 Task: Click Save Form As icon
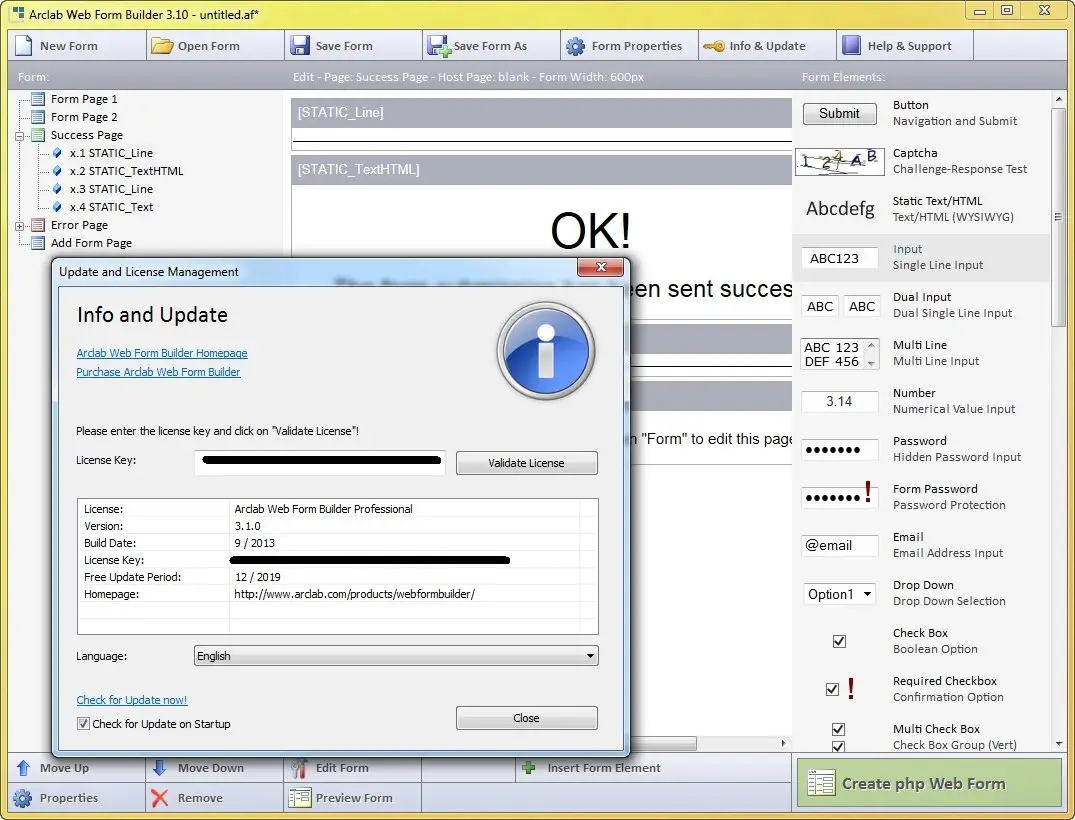(x=438, y=46)
